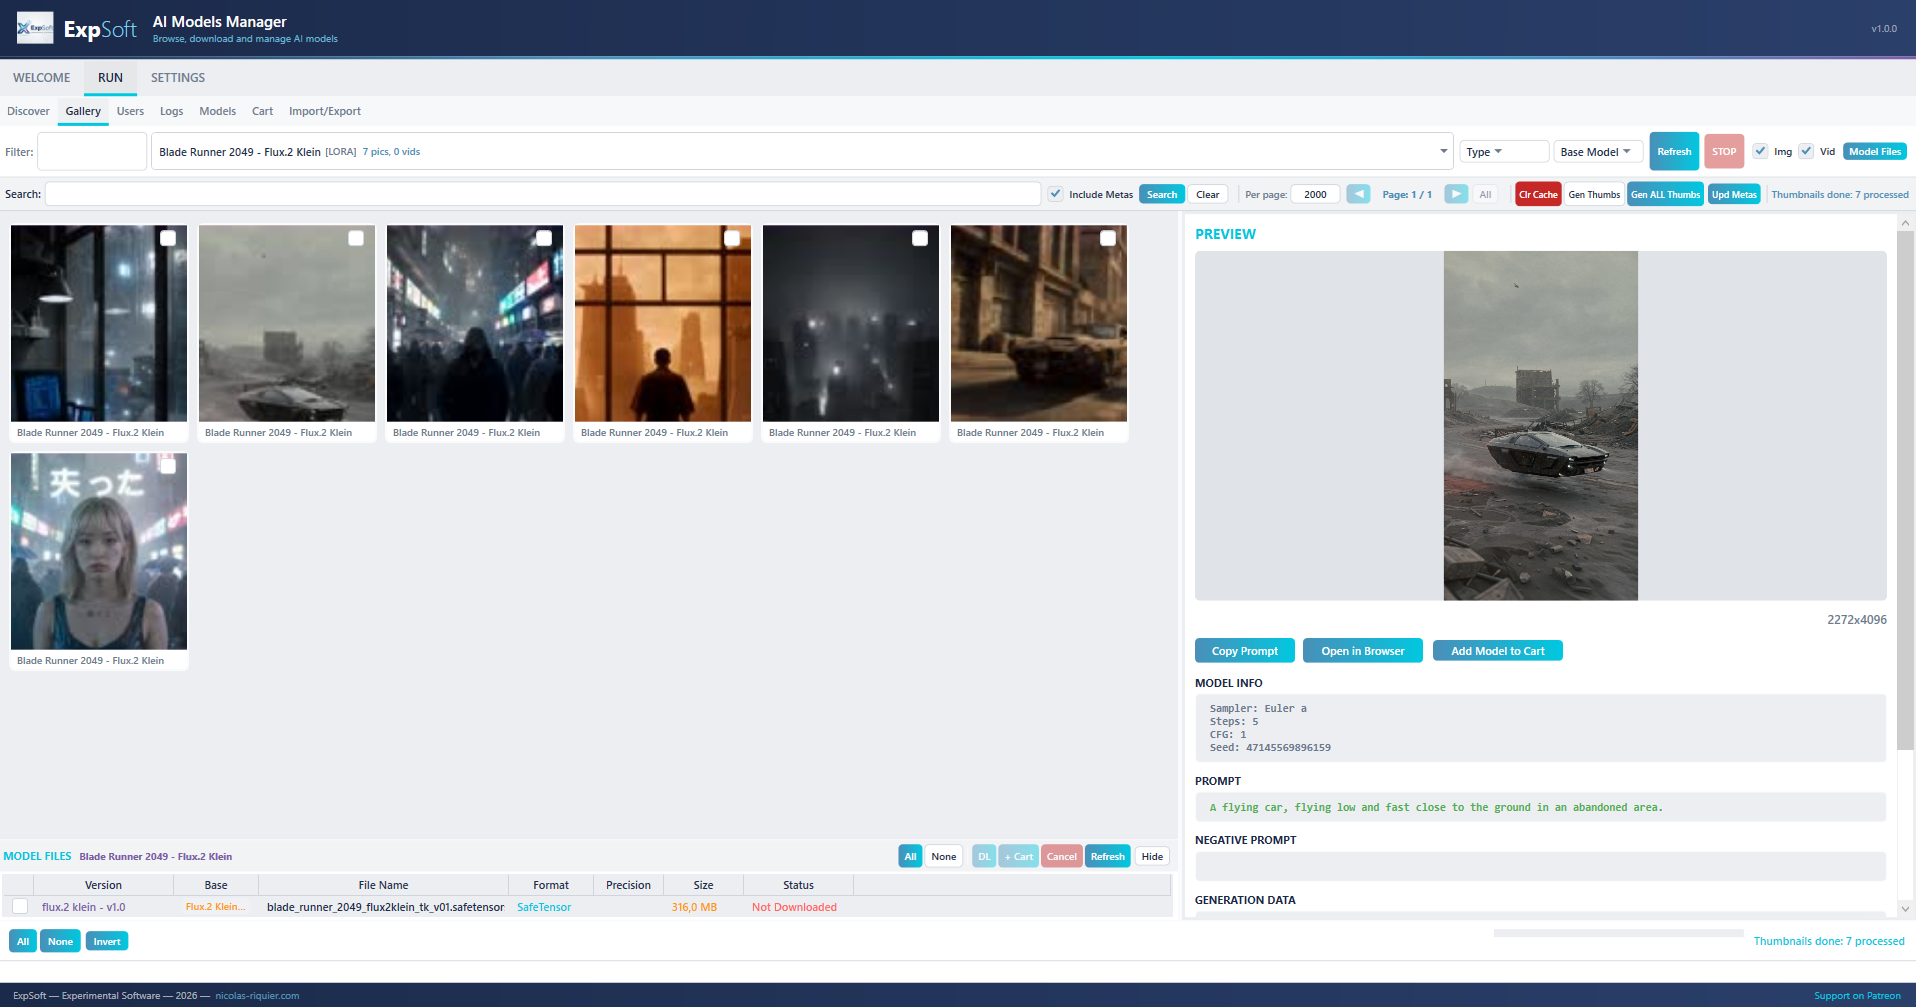
Task: Switch to the WELCOME tab
Action: (x=42, y=78)
